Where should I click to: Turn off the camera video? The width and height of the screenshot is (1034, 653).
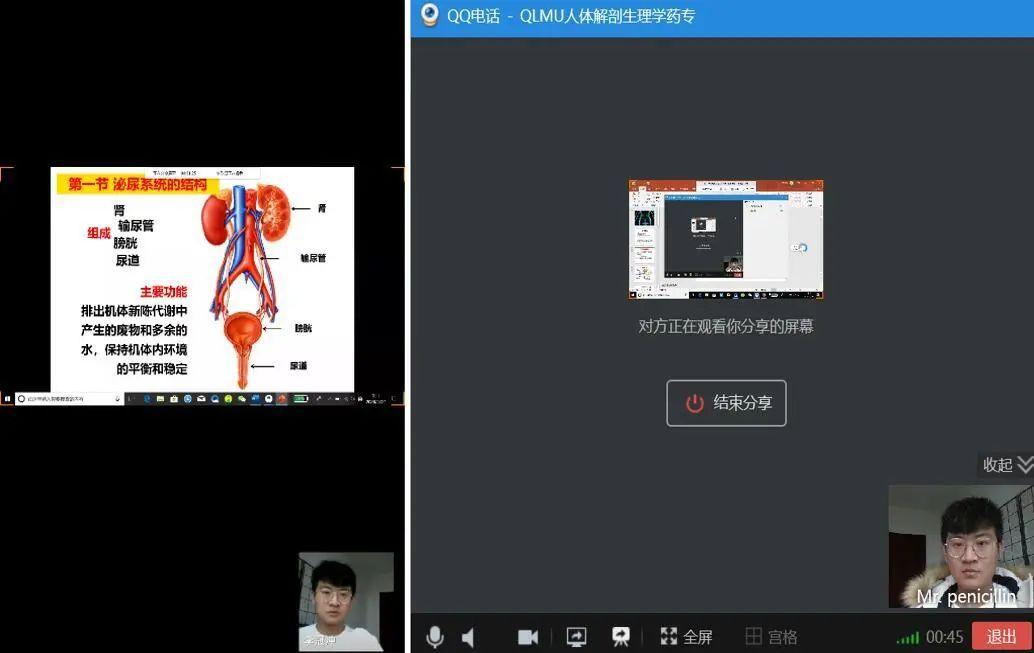(528, 637)
